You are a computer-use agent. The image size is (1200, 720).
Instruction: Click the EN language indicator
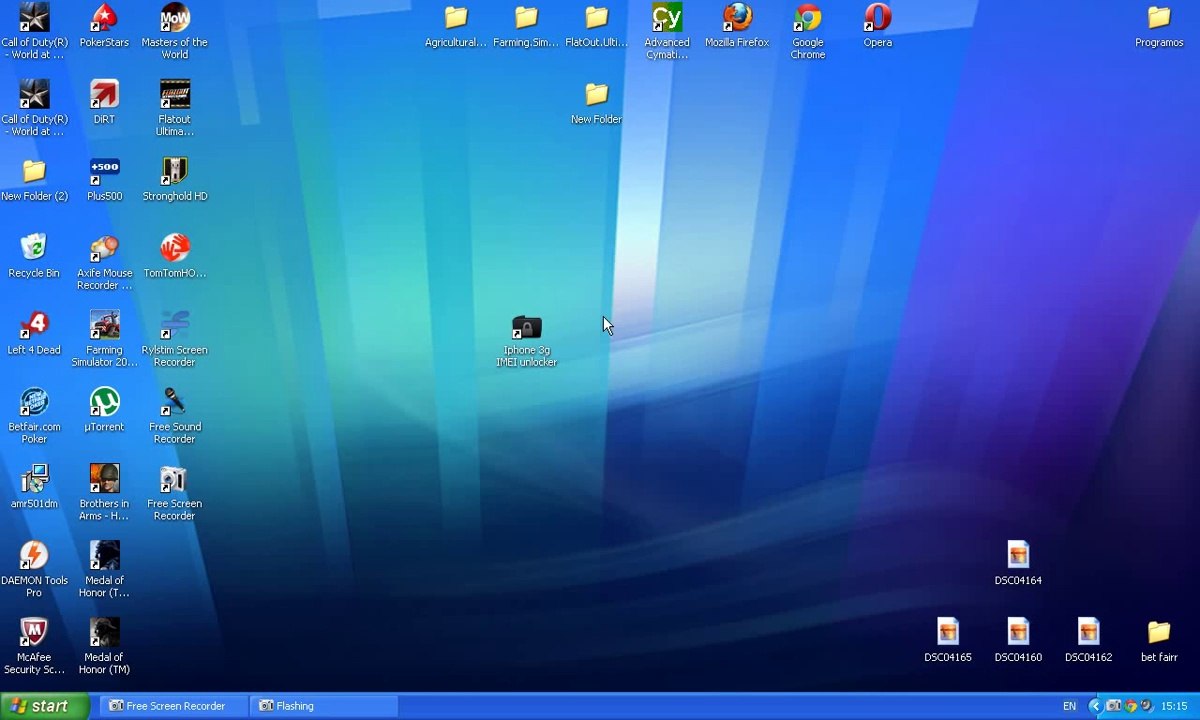point(1069,706)
